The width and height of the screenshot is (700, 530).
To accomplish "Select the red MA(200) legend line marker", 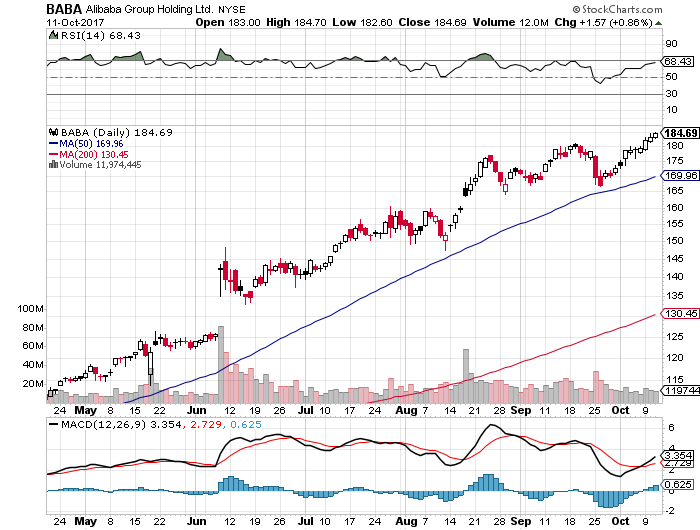I will (x=53, y=155).
